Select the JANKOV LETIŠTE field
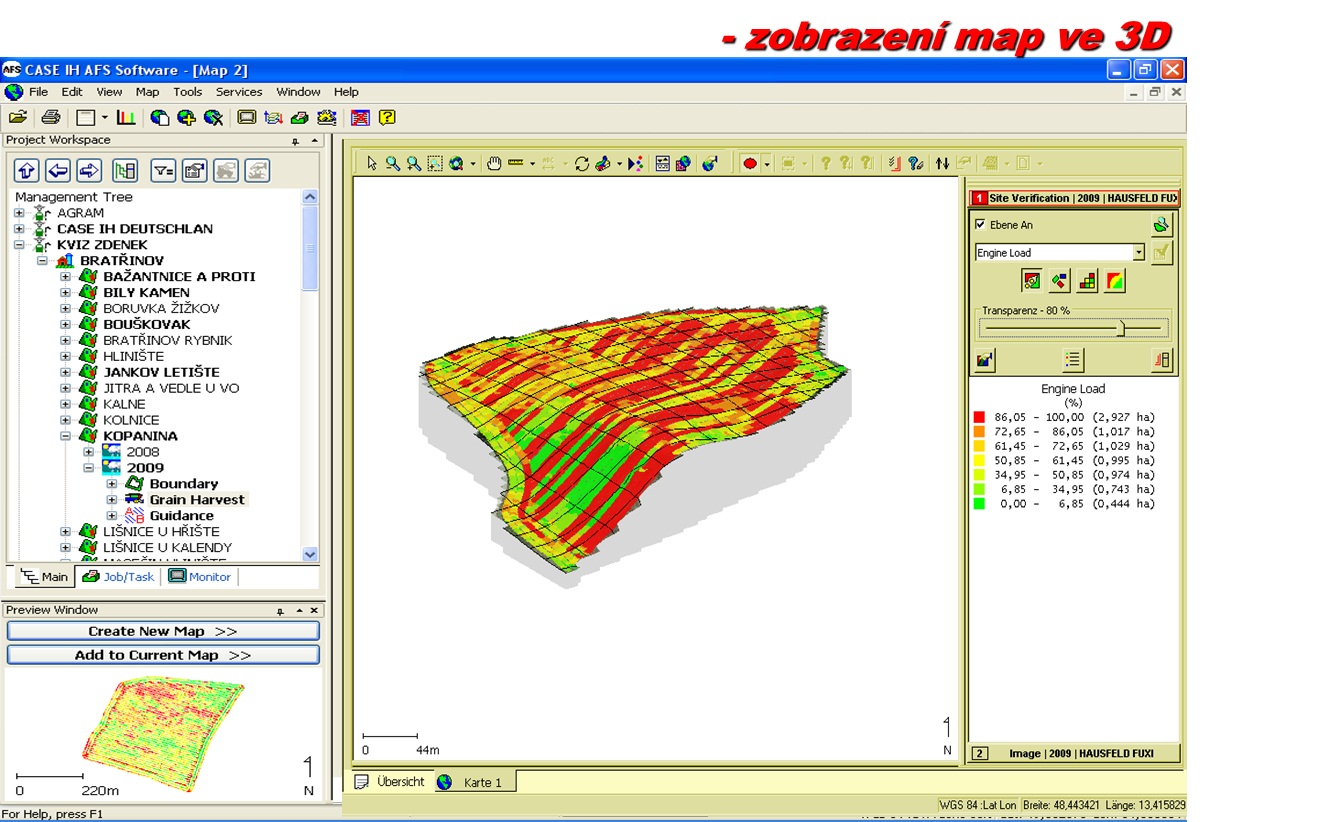1331x822 pixels. pos(161,372)
